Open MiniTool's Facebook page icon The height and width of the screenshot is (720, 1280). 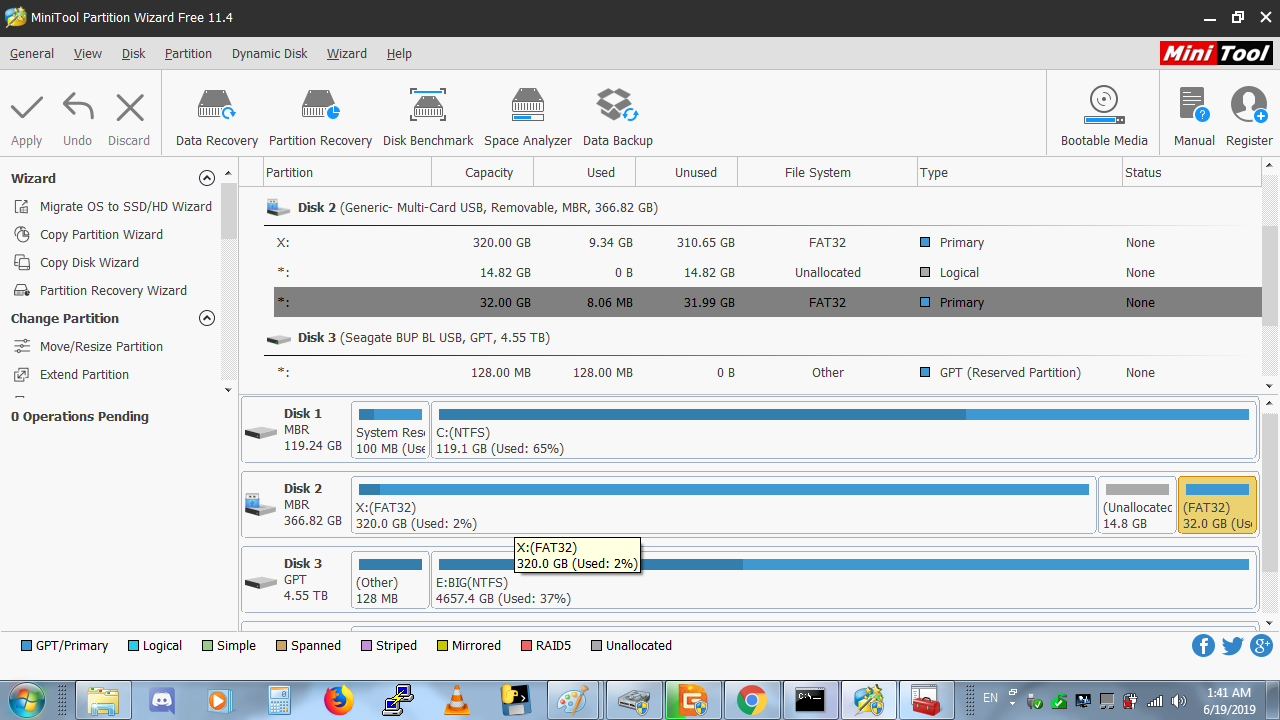point(1203,646)
